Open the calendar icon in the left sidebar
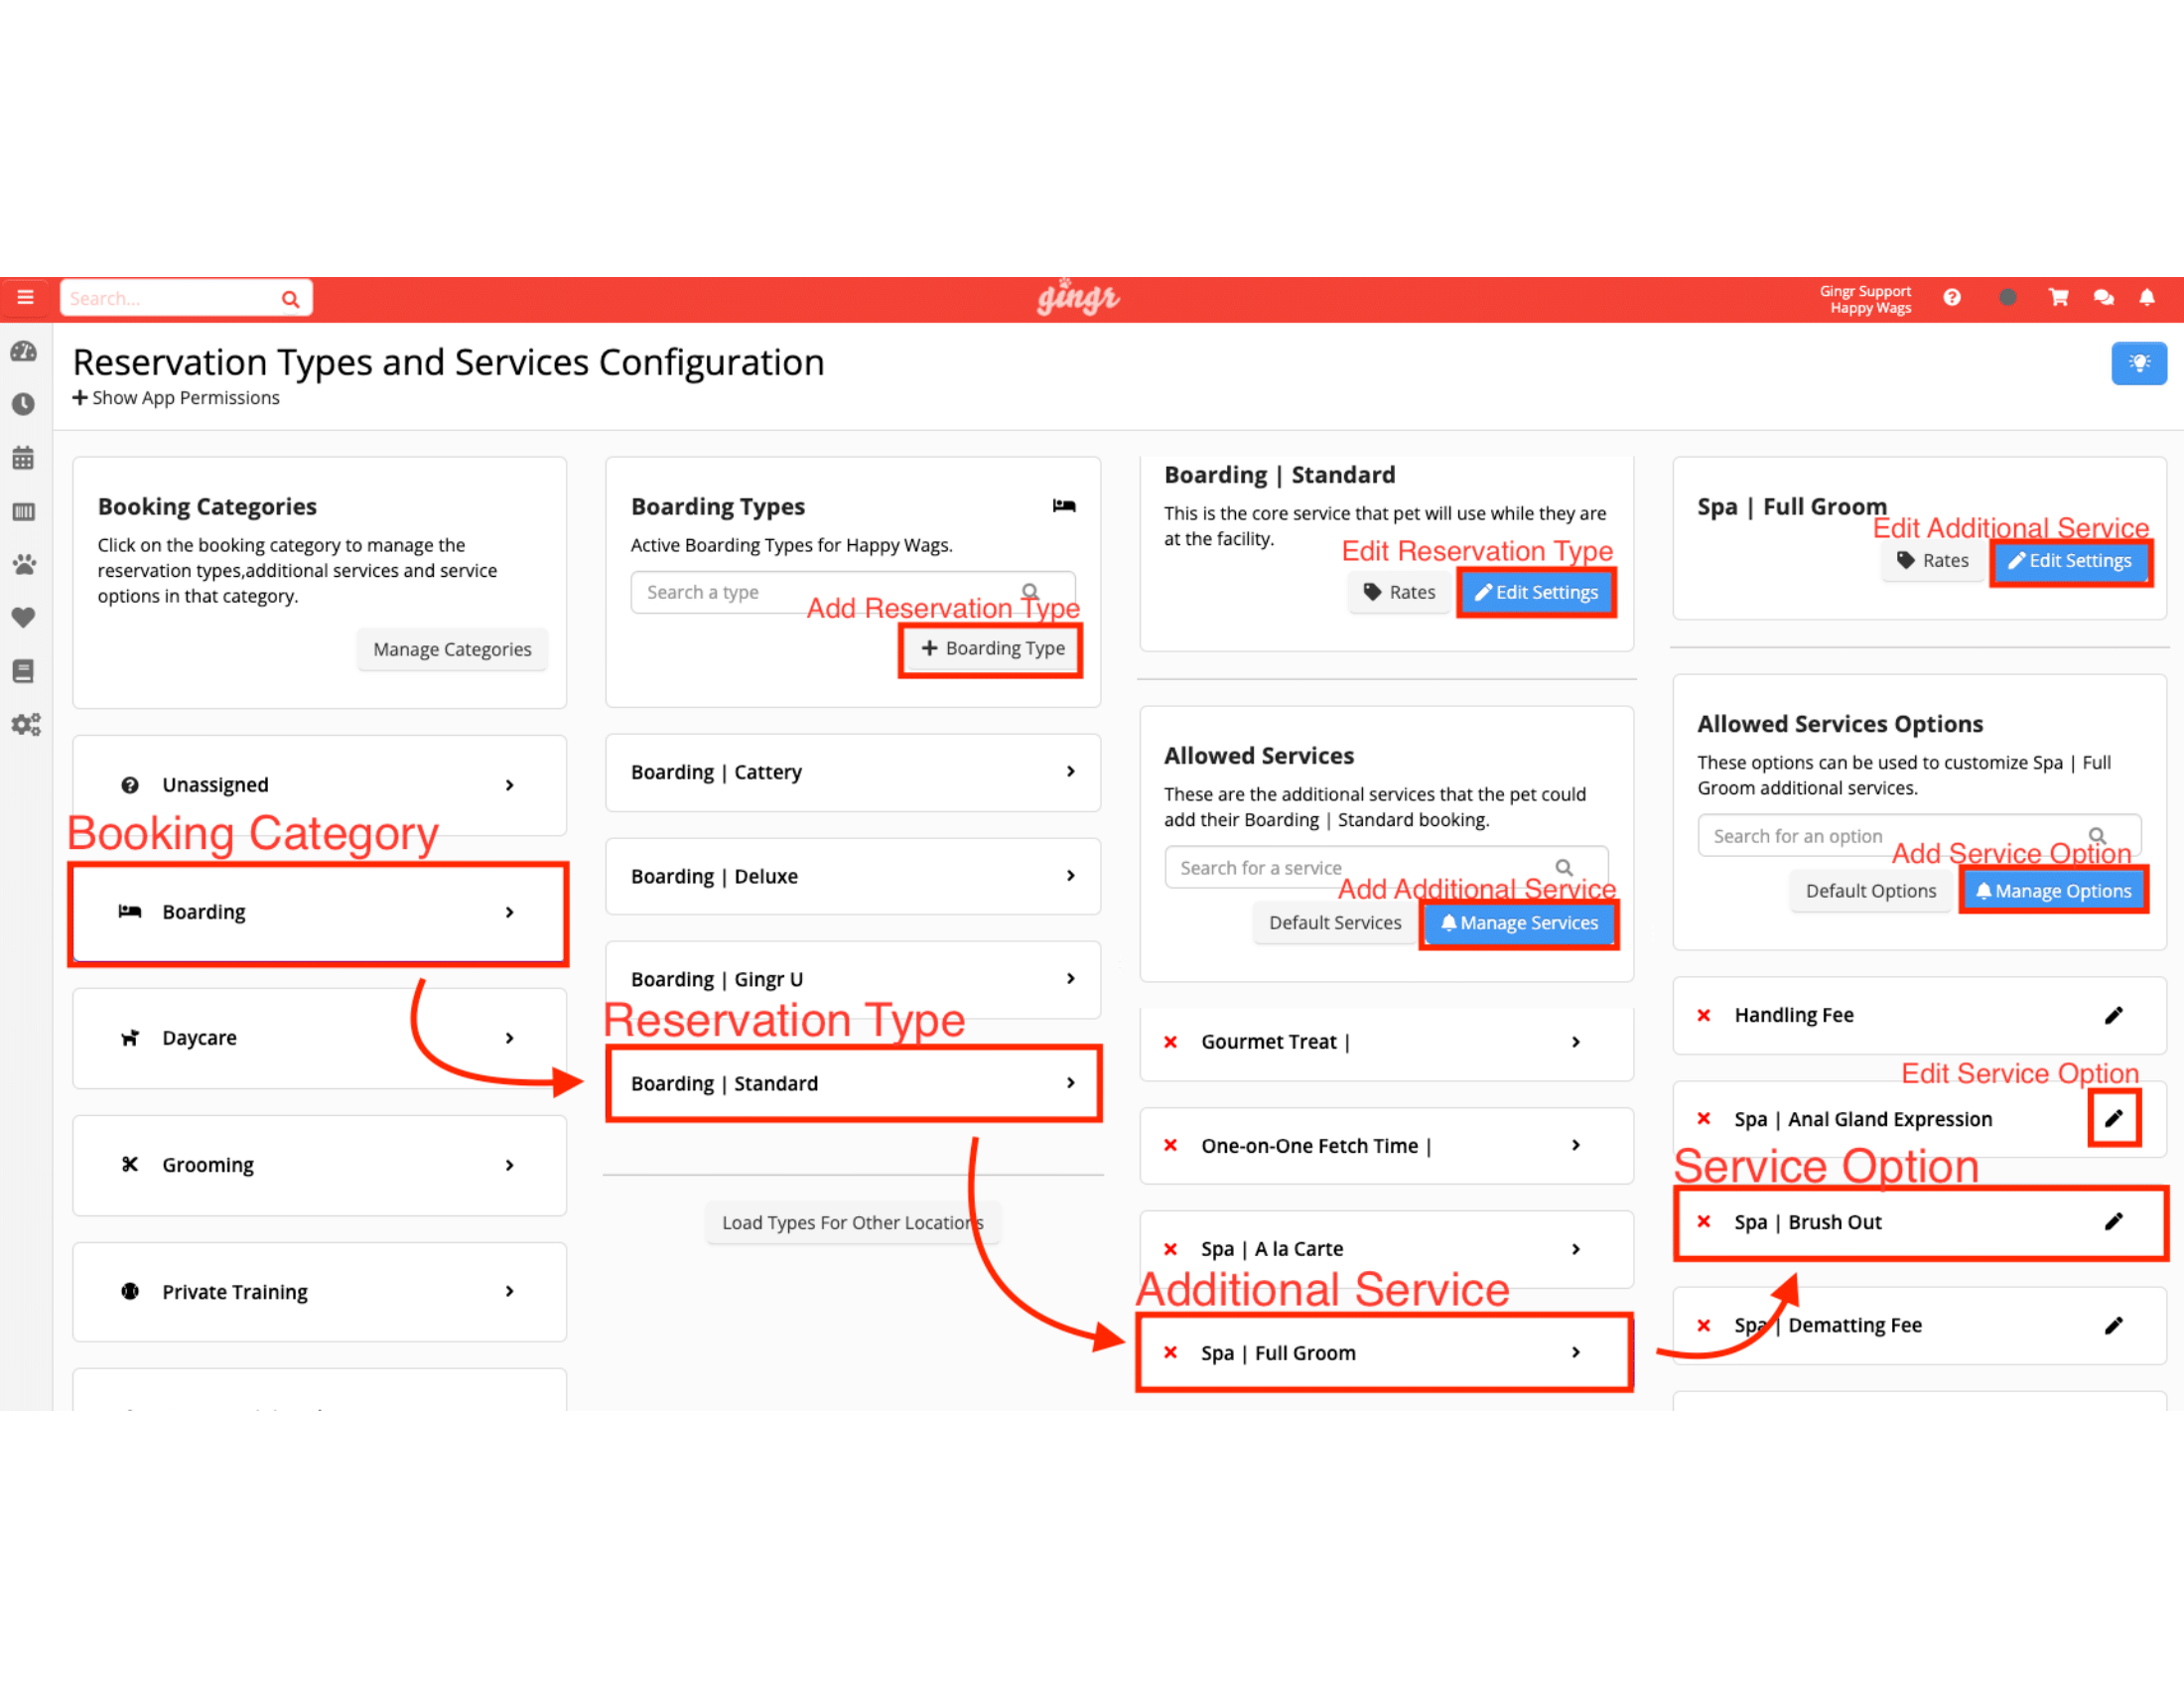The width and height of the screenshot is (2184, 1688). (x=25, y=457)
